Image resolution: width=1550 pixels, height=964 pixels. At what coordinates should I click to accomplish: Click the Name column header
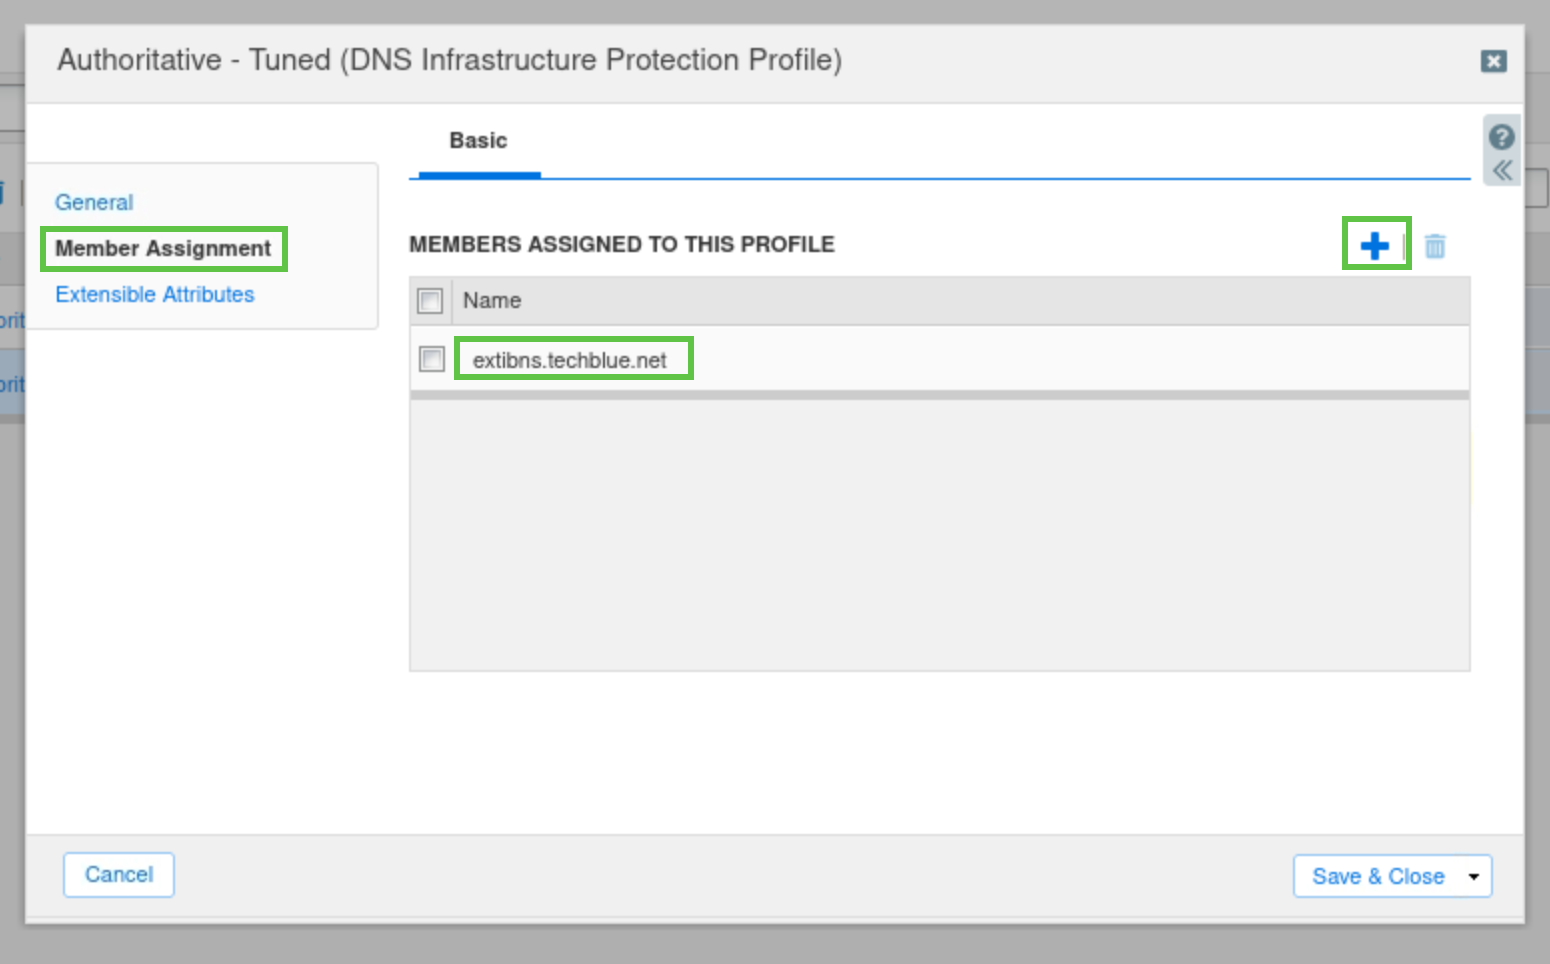[492, 301]
